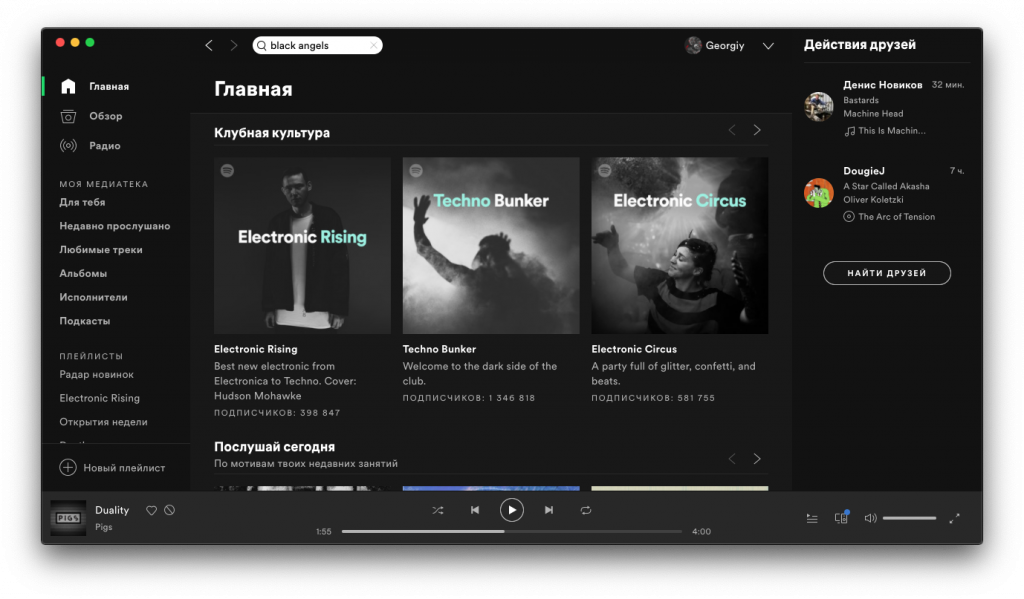Enter full screen mode icon
The image size is (1024, 599).
(x=954, y=518)
